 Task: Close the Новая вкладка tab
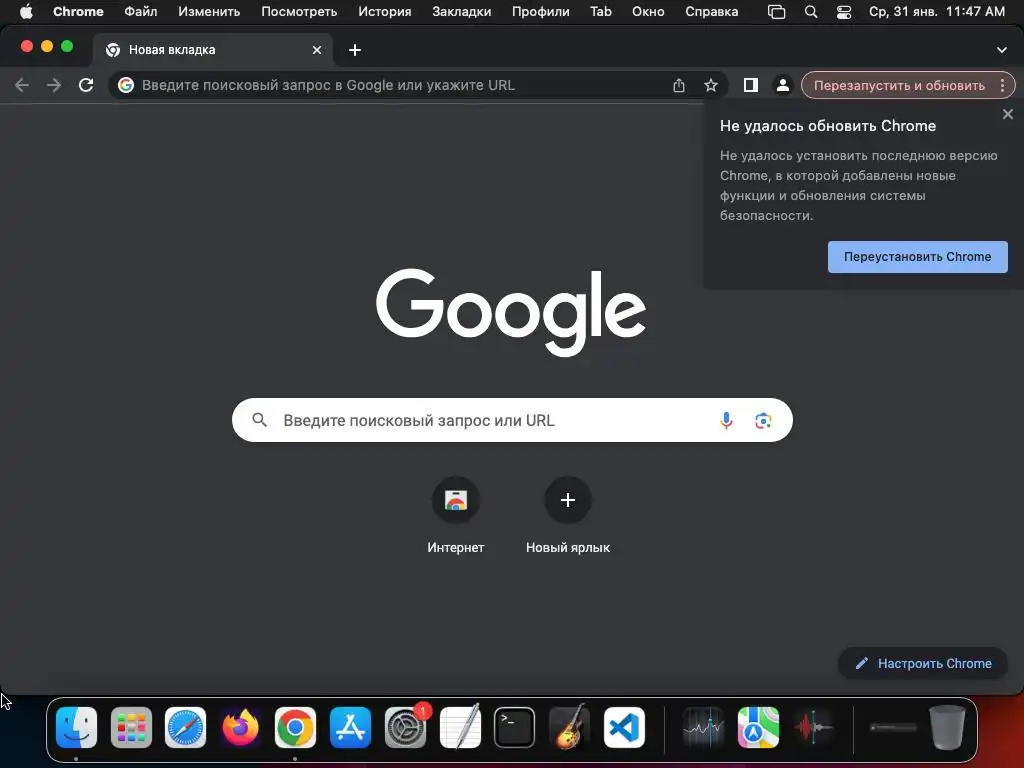click(317, 50)
